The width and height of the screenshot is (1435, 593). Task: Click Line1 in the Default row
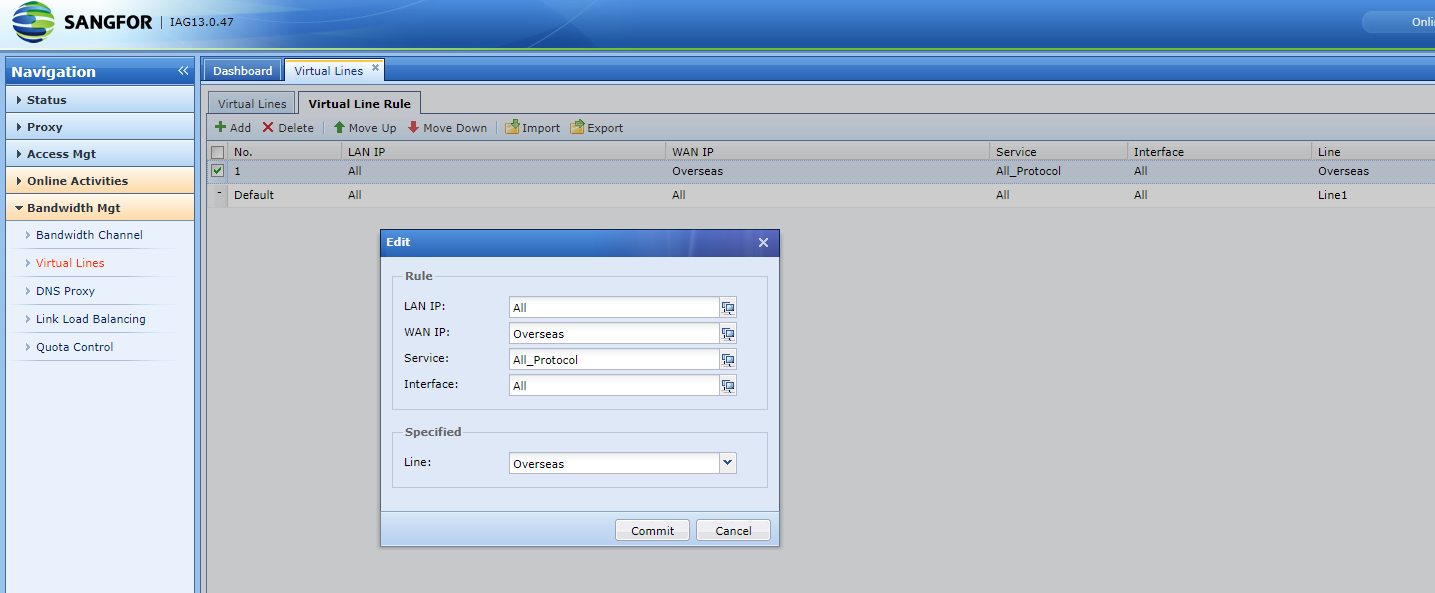(1332, 195)
